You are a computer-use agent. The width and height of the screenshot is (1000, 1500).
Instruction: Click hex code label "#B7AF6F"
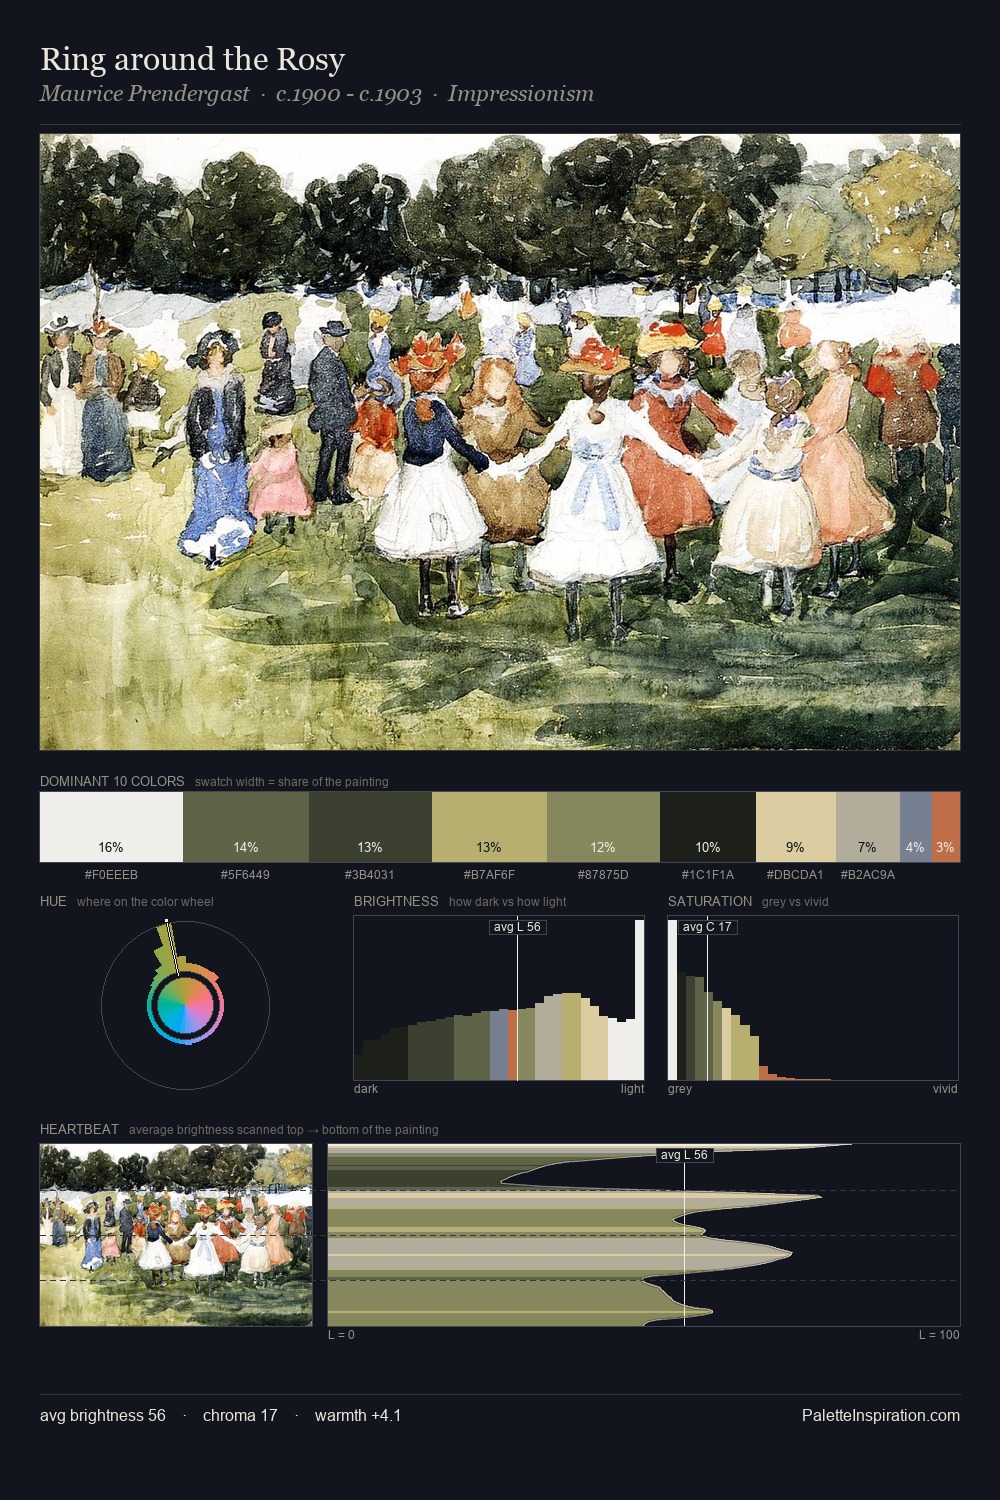pyautogui.click(x=489, y=874)
